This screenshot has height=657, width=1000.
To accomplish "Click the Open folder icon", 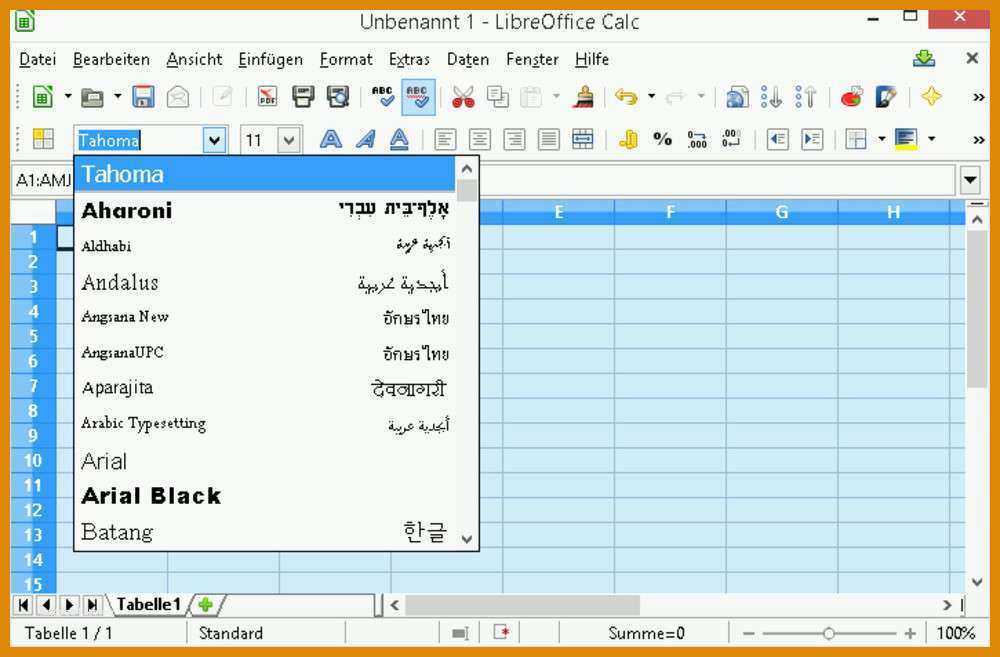I will 93,97.
